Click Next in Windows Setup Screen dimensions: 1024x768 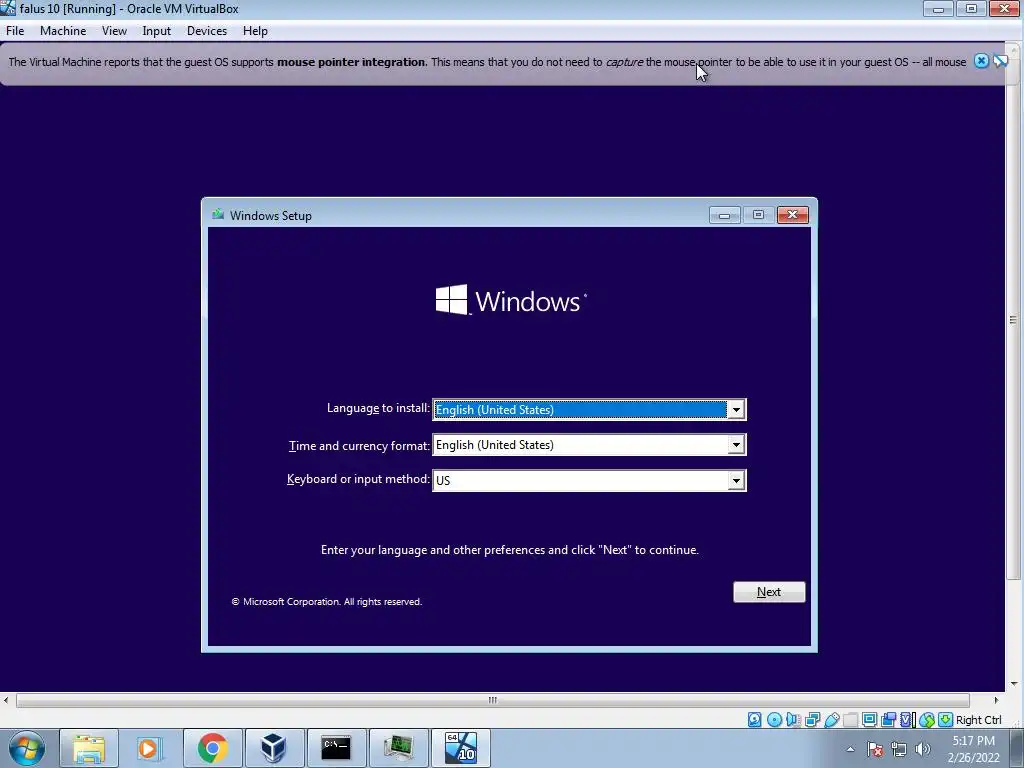pos(769,592)
